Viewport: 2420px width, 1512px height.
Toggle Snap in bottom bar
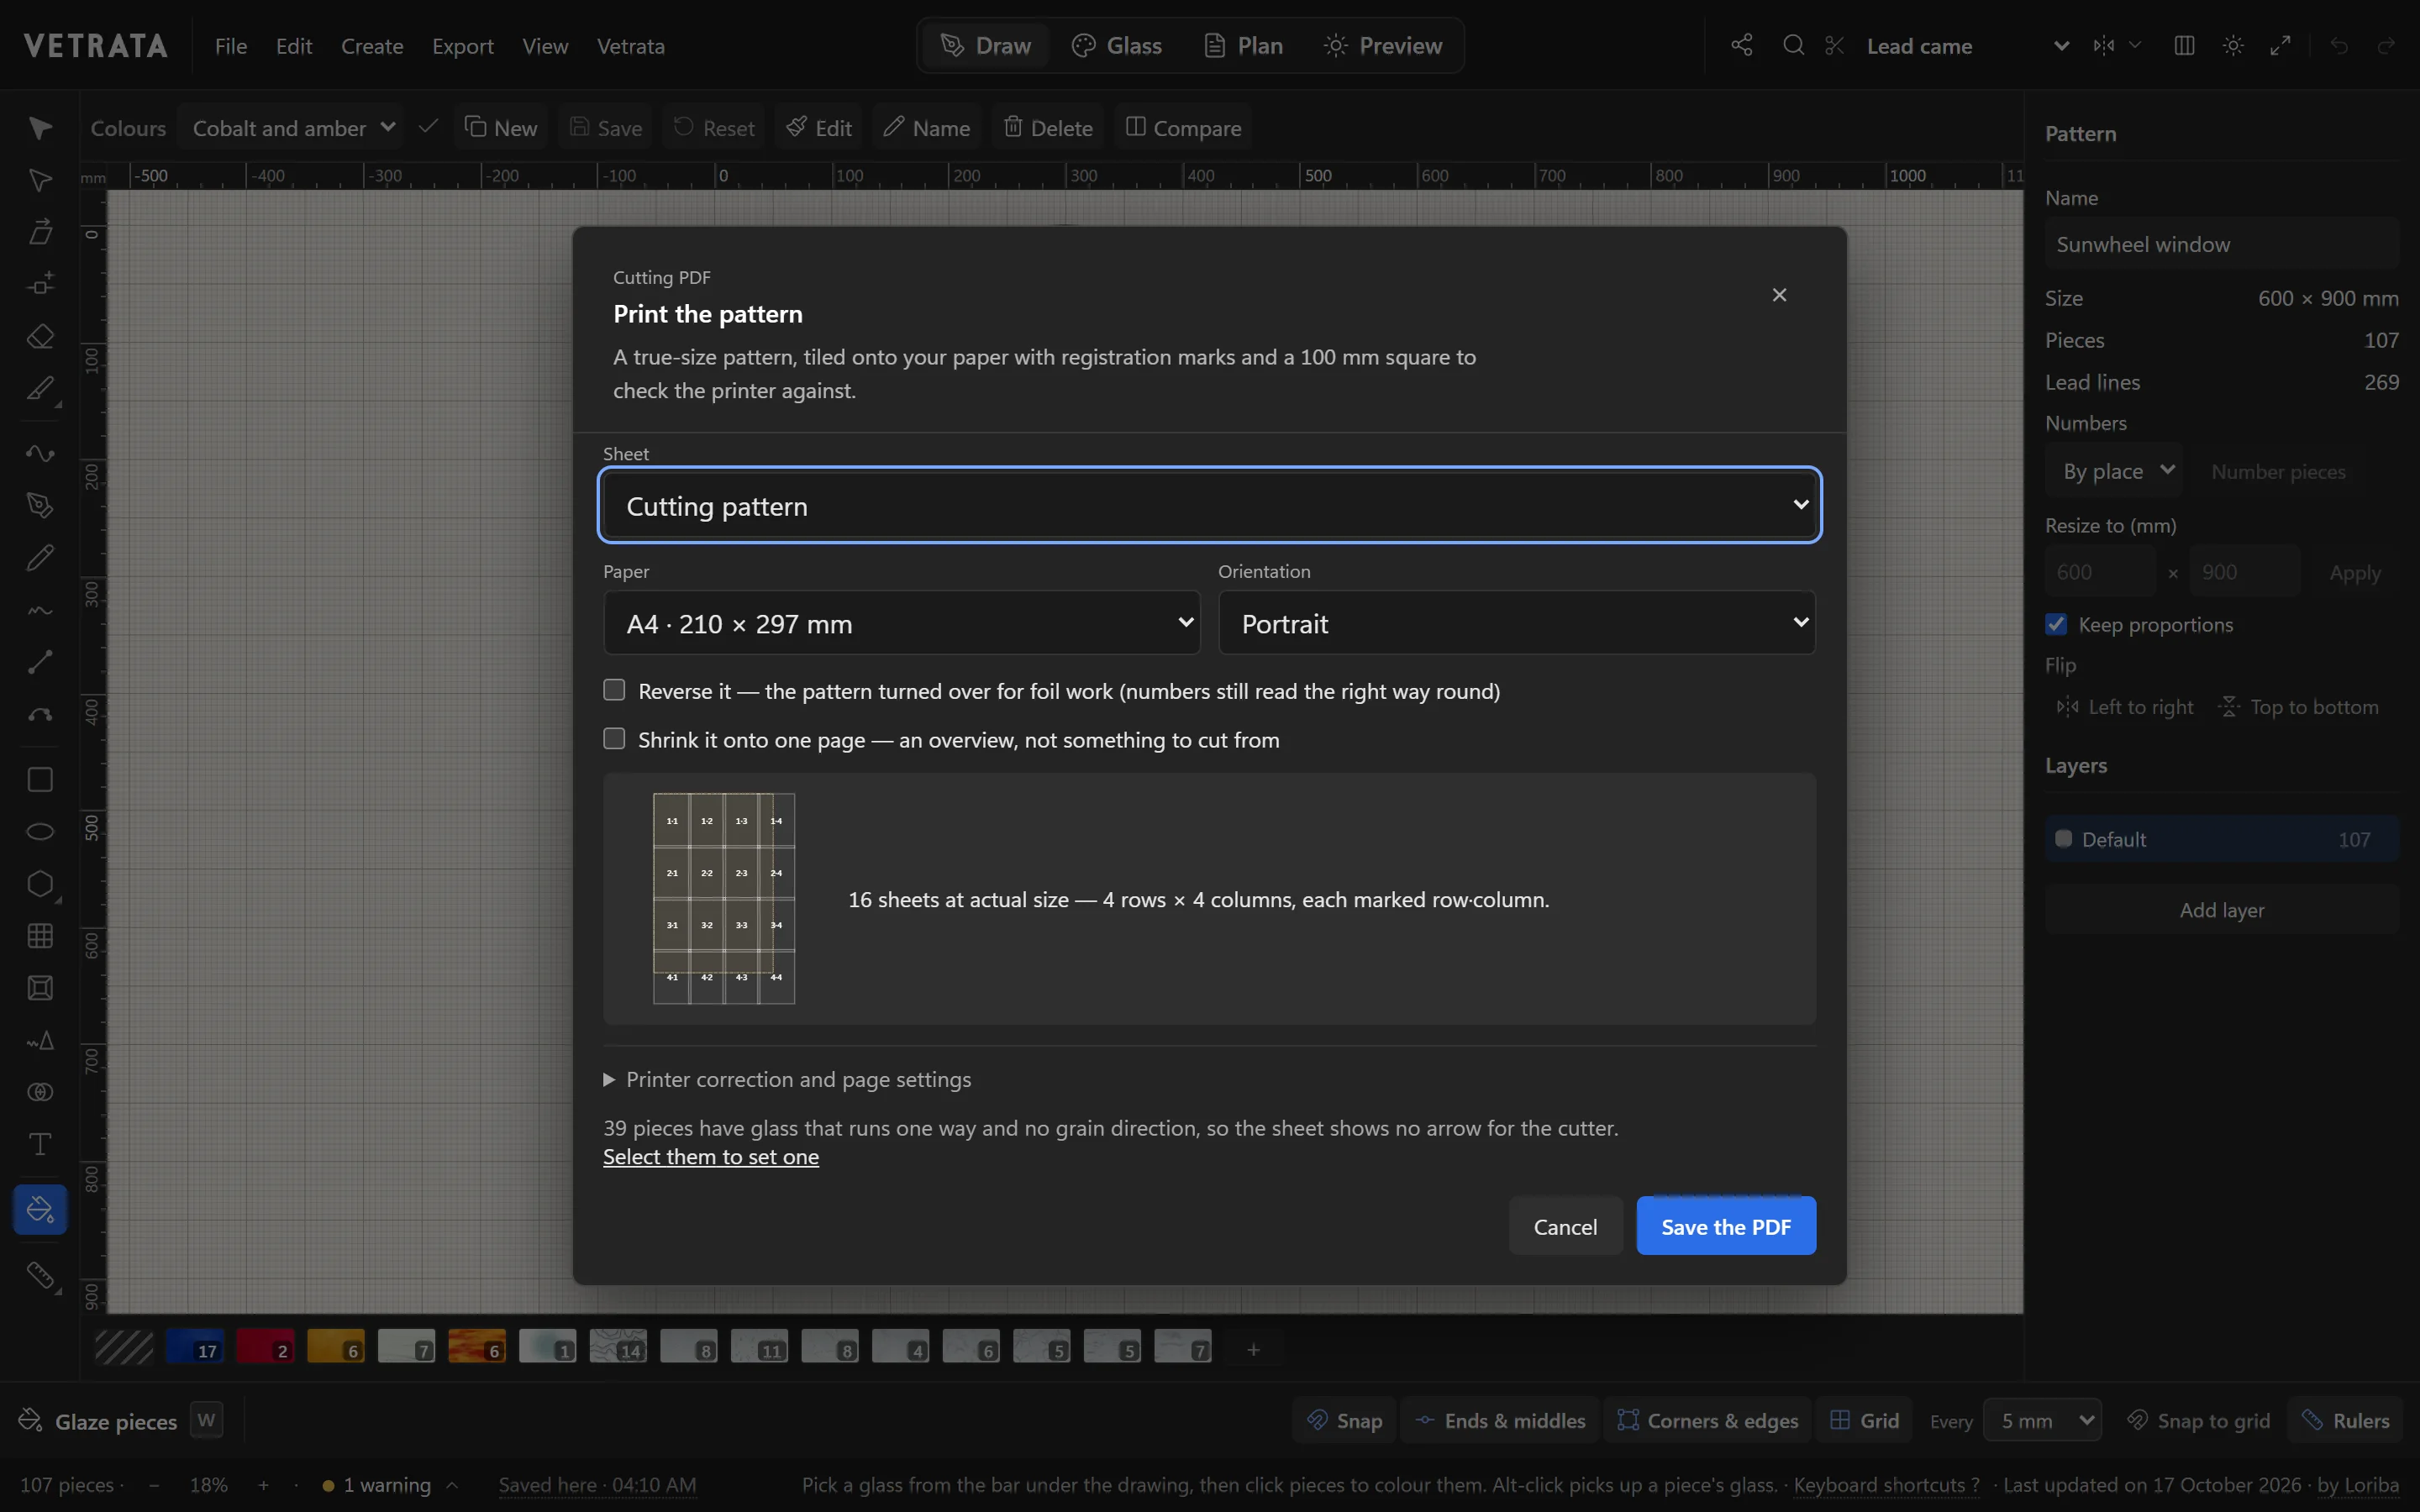tap(1346, 1421)
